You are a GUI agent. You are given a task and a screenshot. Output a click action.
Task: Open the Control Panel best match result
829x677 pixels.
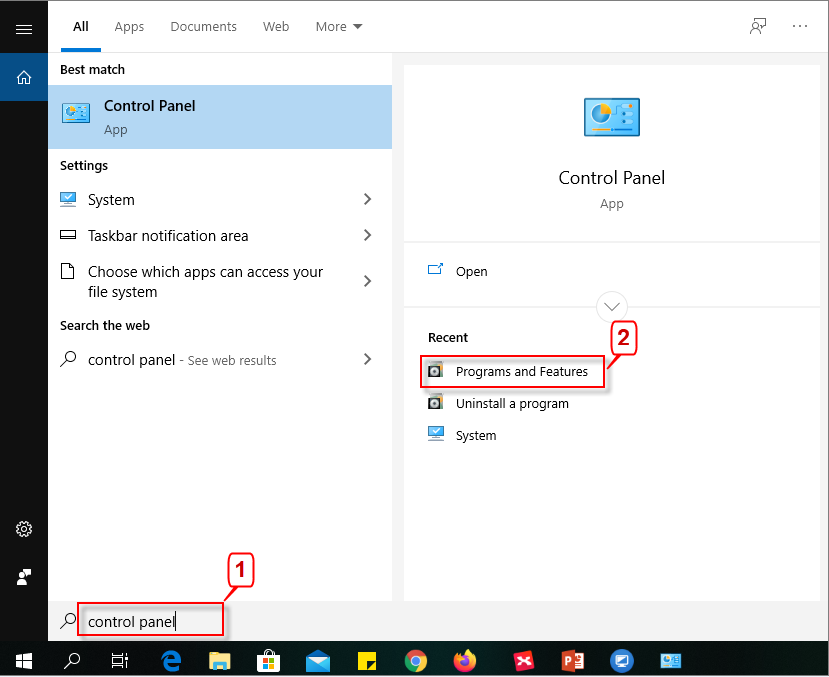[220, 117]
